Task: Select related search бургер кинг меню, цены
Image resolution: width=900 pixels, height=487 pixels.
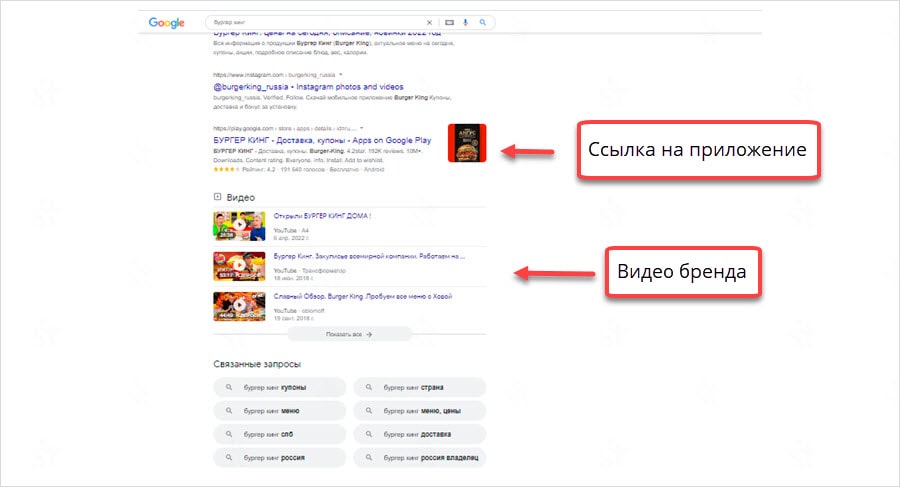Action: coord(420,411)
